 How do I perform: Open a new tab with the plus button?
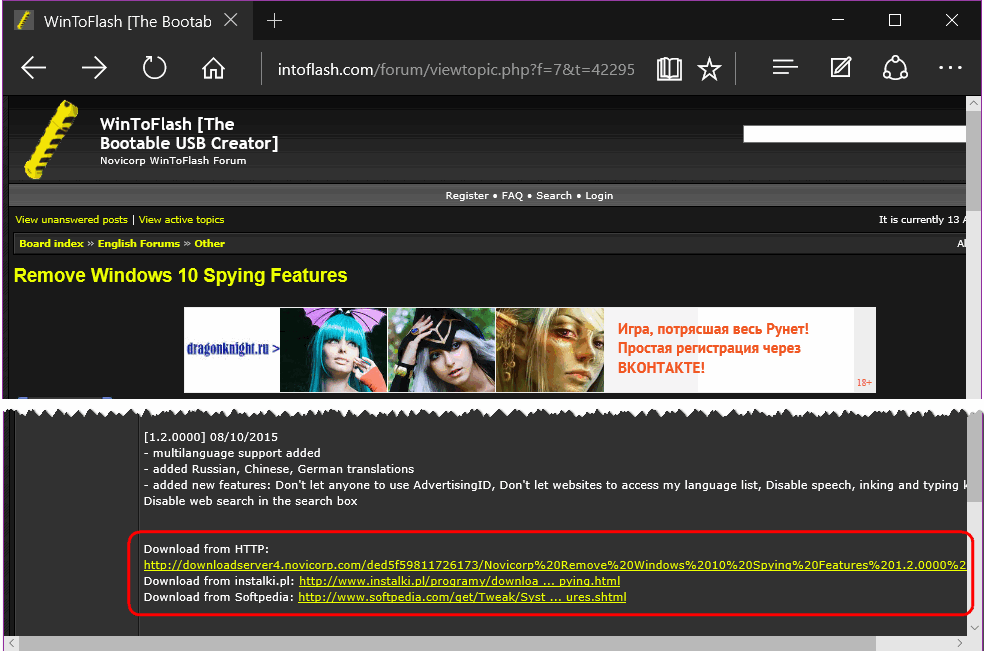click(274, 21)
